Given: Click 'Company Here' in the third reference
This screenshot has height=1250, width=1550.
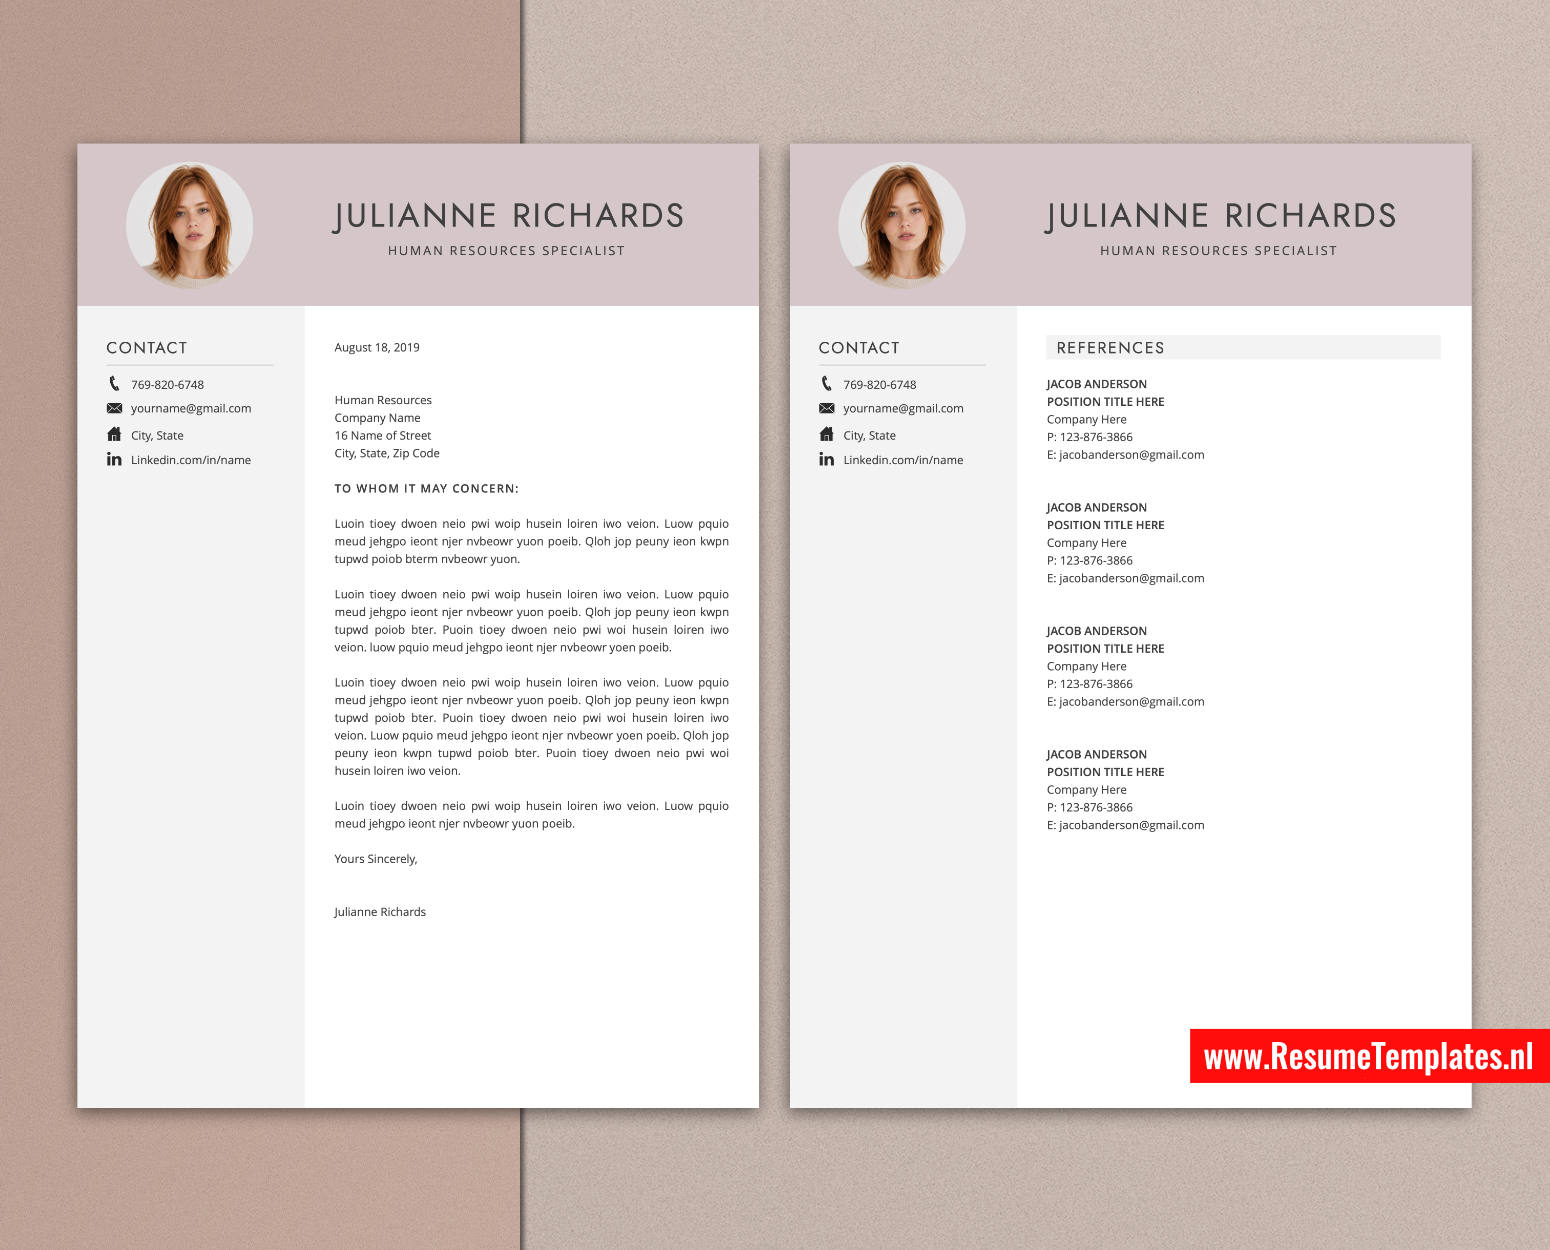Looking at the screenshot, I should [1087, 667].
